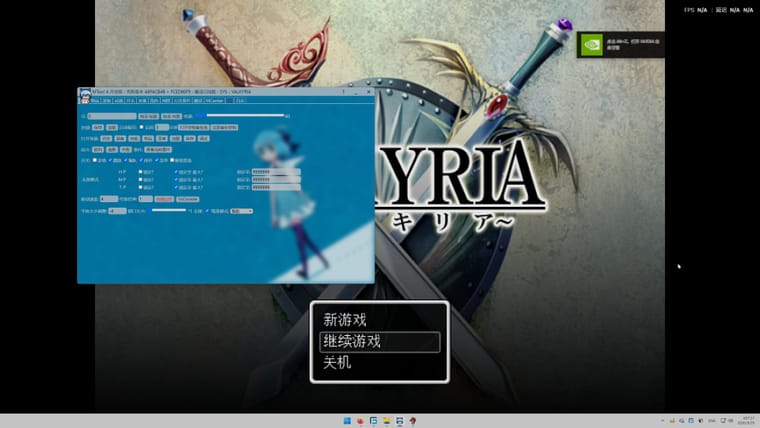Image resolution: width=760 pixels, height=428 pixels.
Task: Tick the TP 锁定 checkbox
Action: (141, 187)
